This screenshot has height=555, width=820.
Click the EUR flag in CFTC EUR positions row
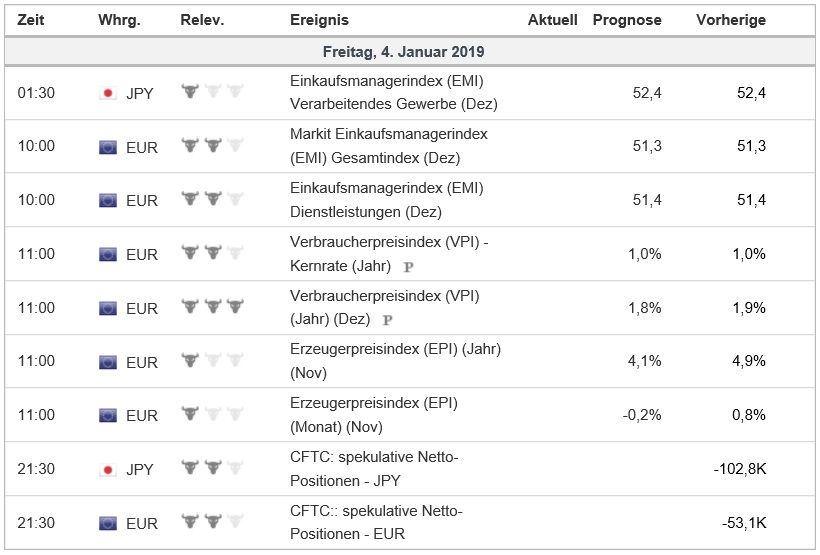(x=108, y=523)
